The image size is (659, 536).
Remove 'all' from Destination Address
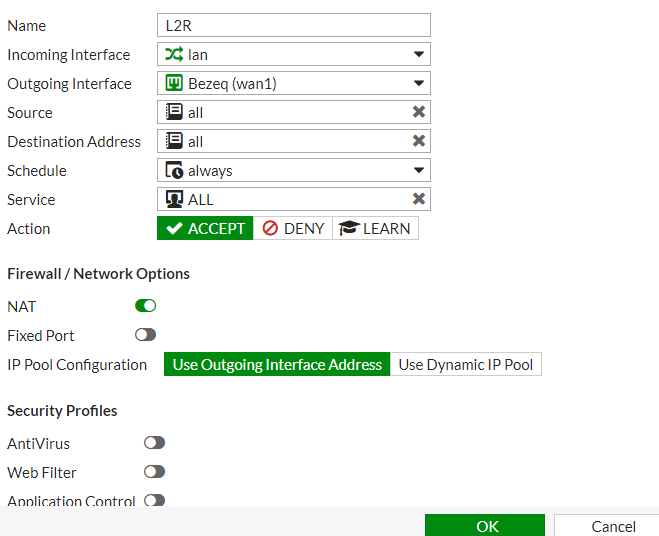(419, 142)
